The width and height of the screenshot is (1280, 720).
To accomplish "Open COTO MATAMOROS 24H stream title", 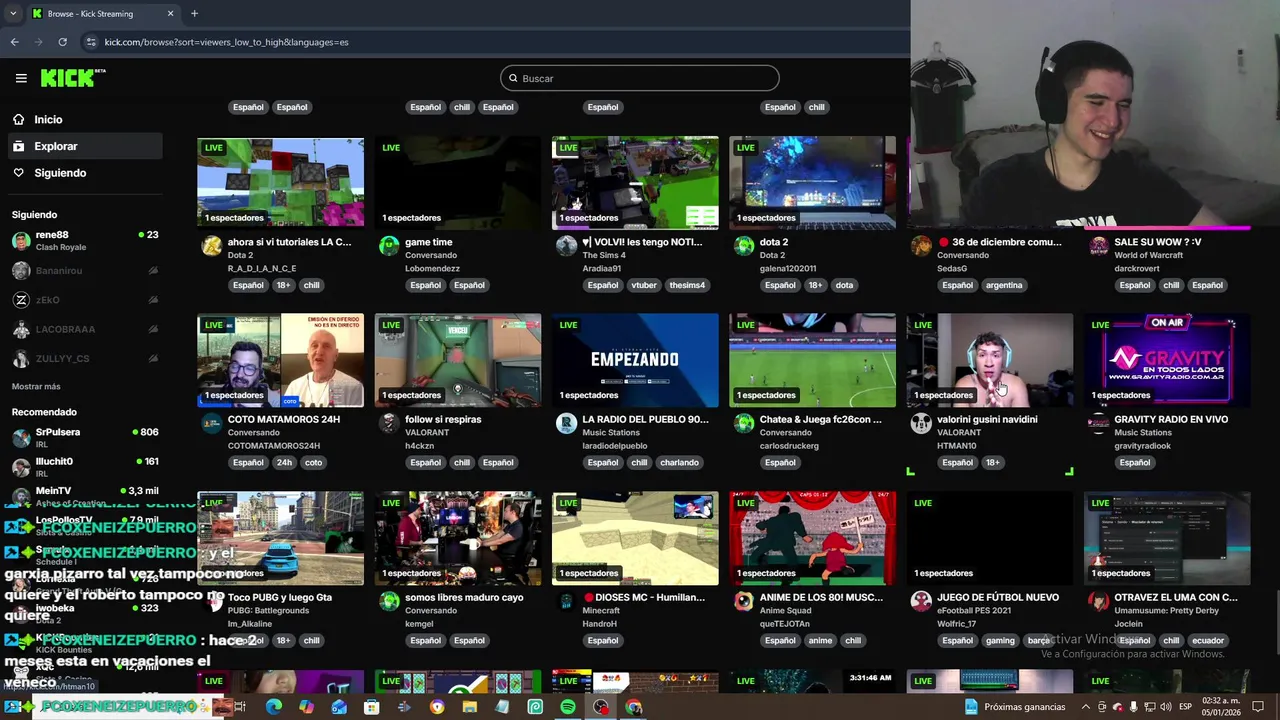I will point(284,419).
